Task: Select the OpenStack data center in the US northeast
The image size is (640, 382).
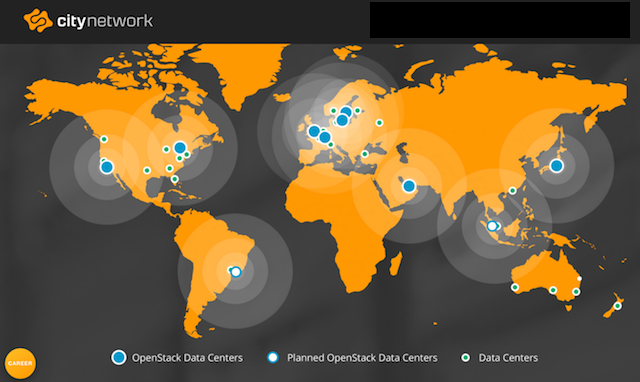Action: click(180, 148)
